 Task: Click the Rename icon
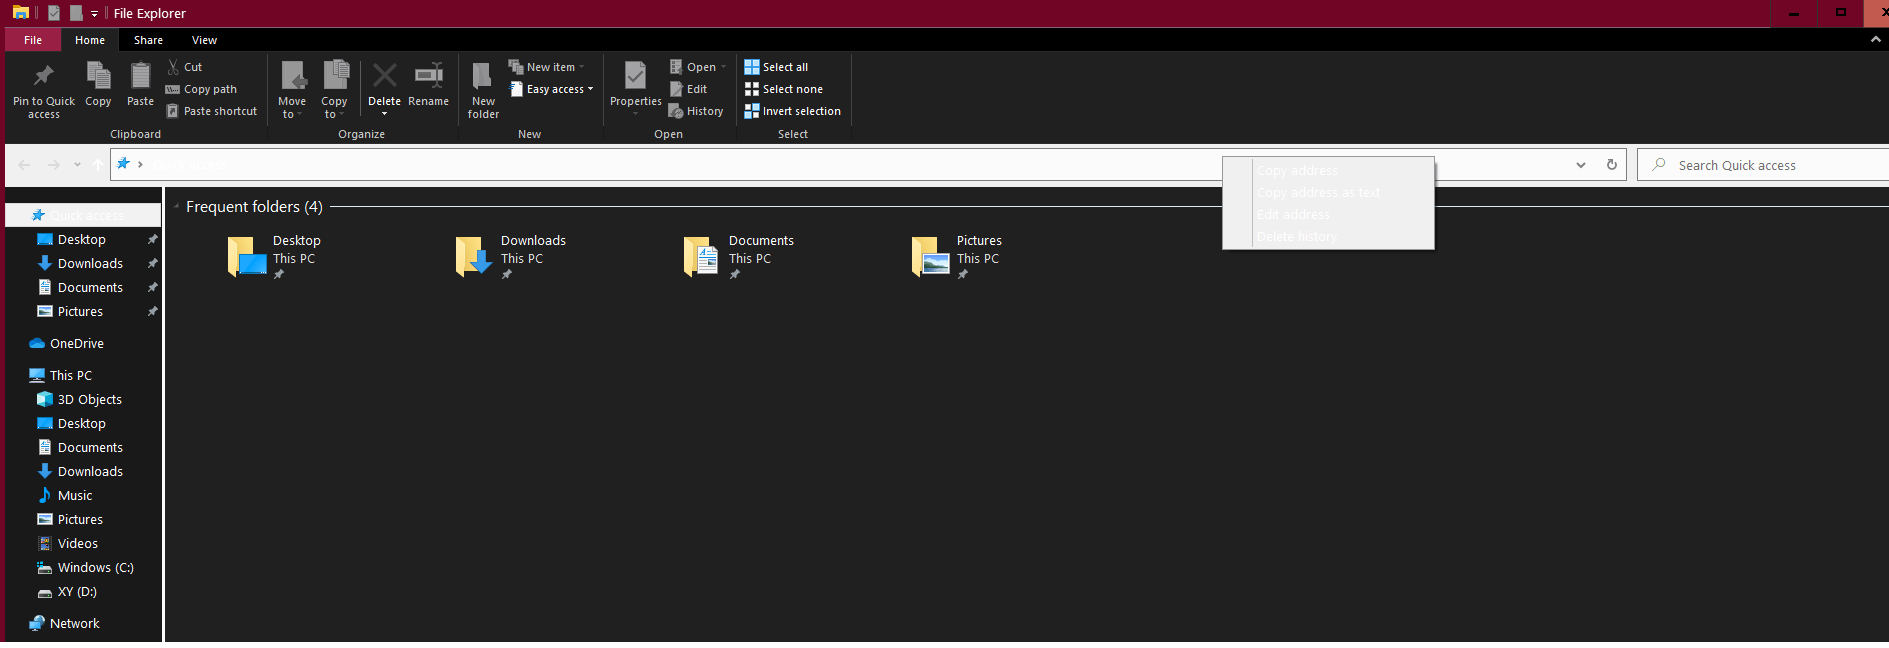[x=428, y=76]
